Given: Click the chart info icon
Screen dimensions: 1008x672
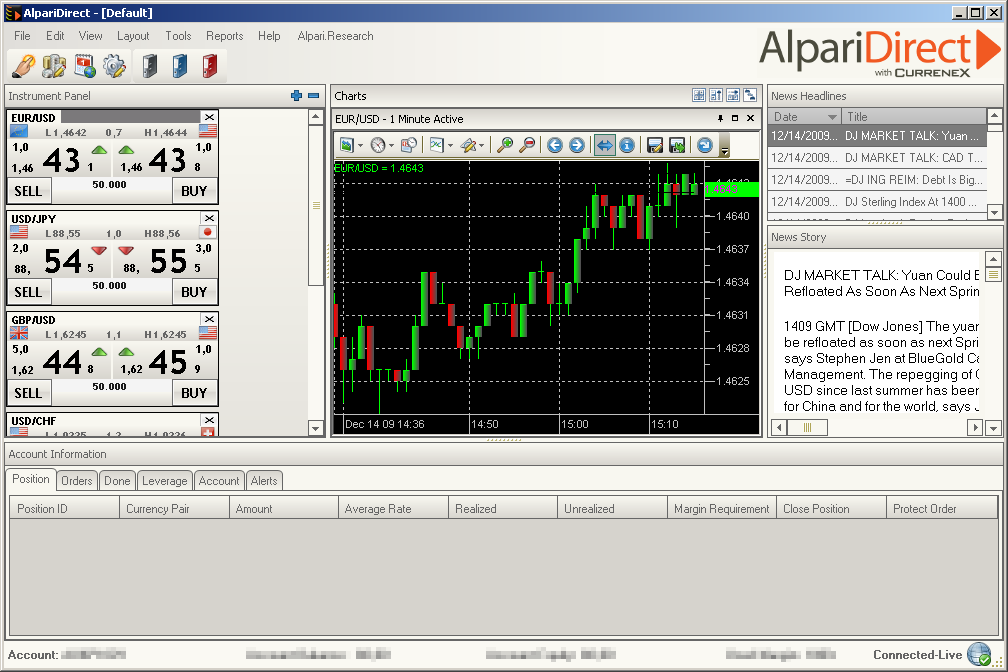Looking at the screenshot, I should (627, 145).
